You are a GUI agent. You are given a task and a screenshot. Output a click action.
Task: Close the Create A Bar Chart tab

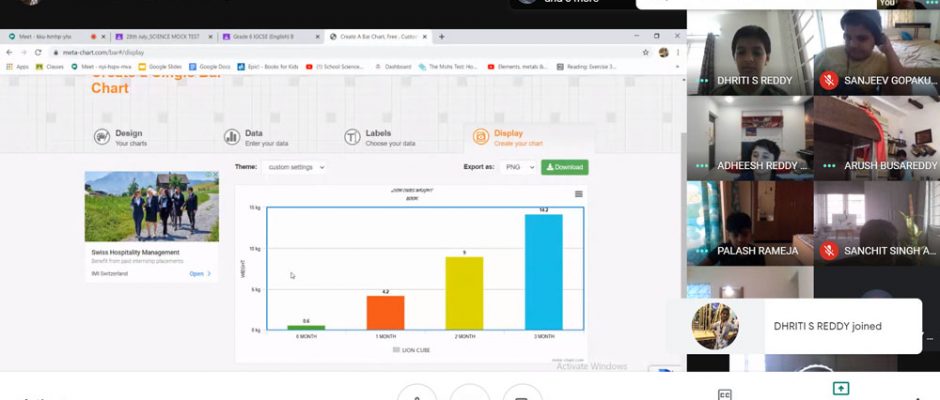pyautogui.click(x=425, y=37)
